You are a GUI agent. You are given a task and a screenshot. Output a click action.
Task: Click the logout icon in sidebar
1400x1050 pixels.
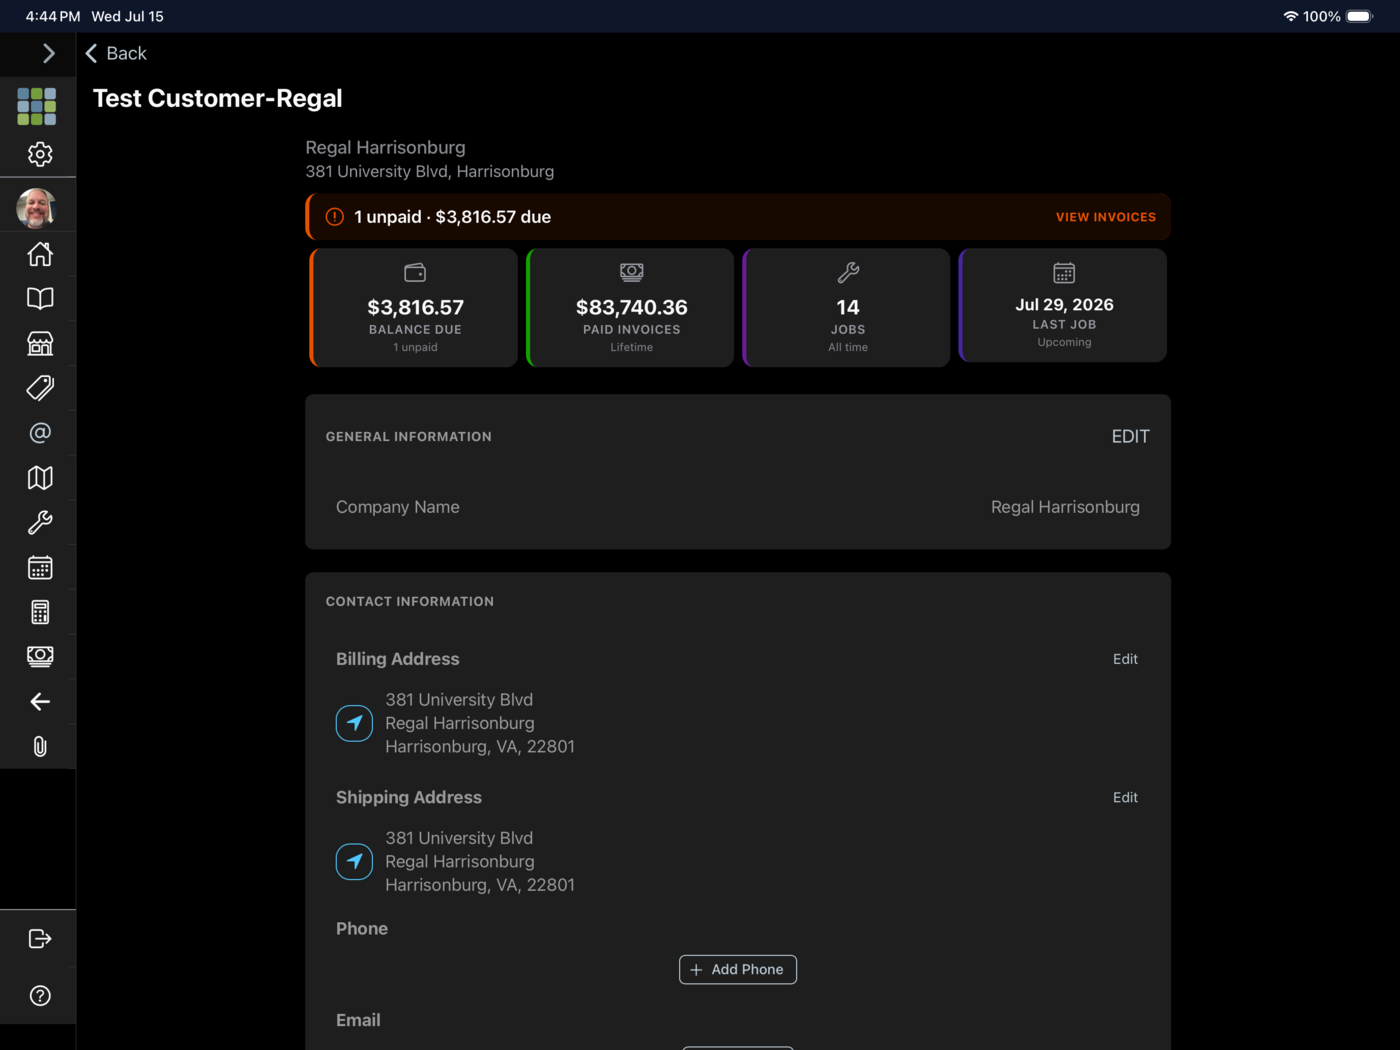click(40, 939)
